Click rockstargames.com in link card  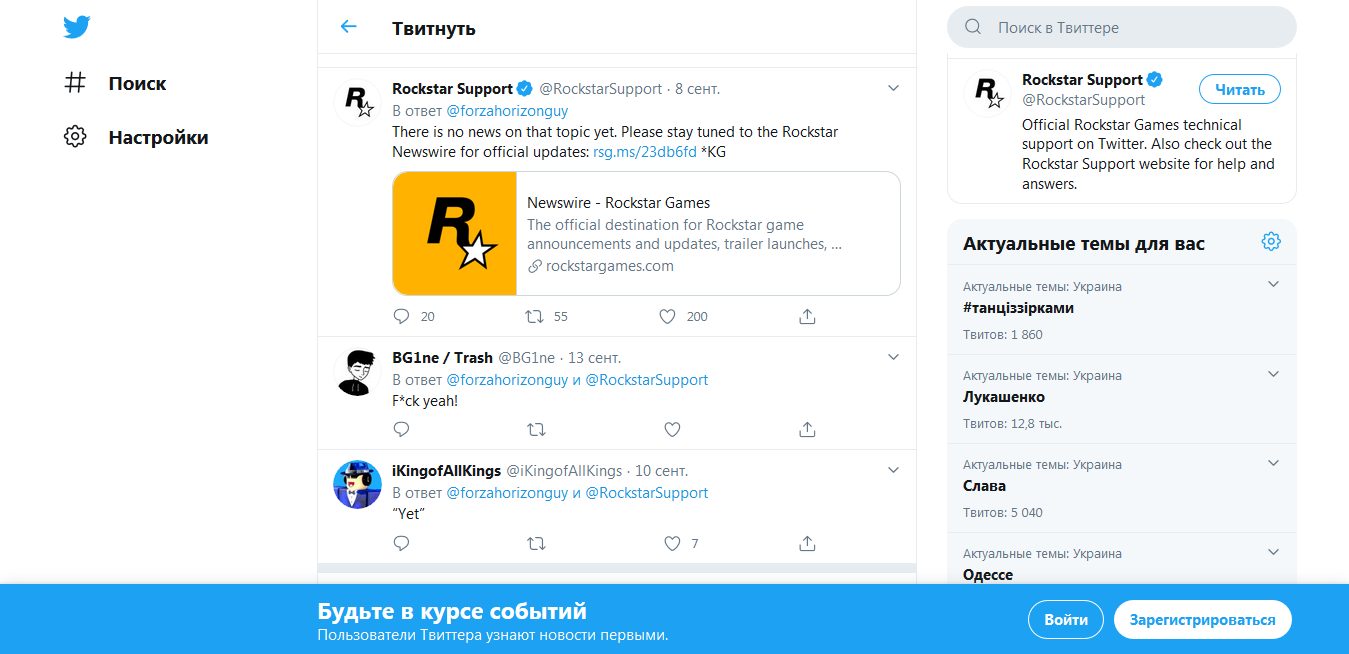(610, 266)
